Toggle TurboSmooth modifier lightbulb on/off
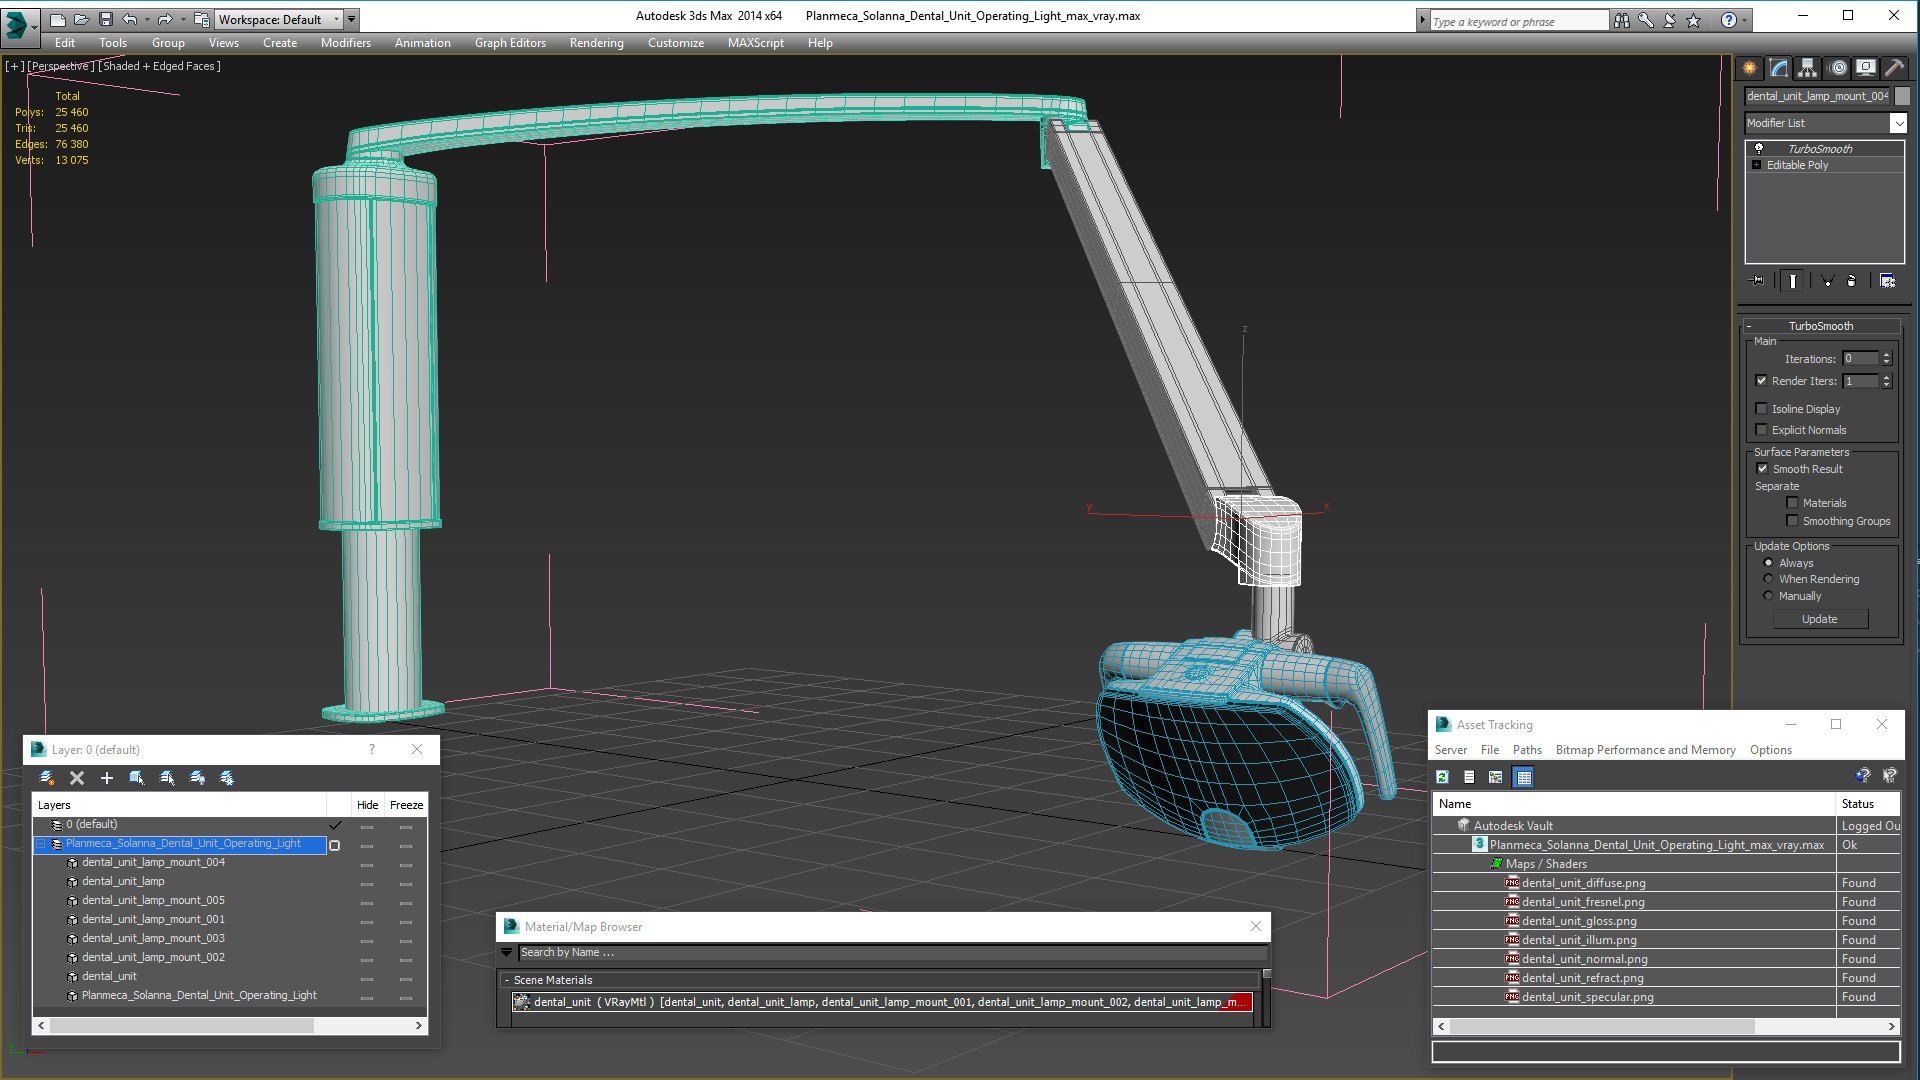The width and height of the screenshot is (1920, 1080). pos(1759,149)
